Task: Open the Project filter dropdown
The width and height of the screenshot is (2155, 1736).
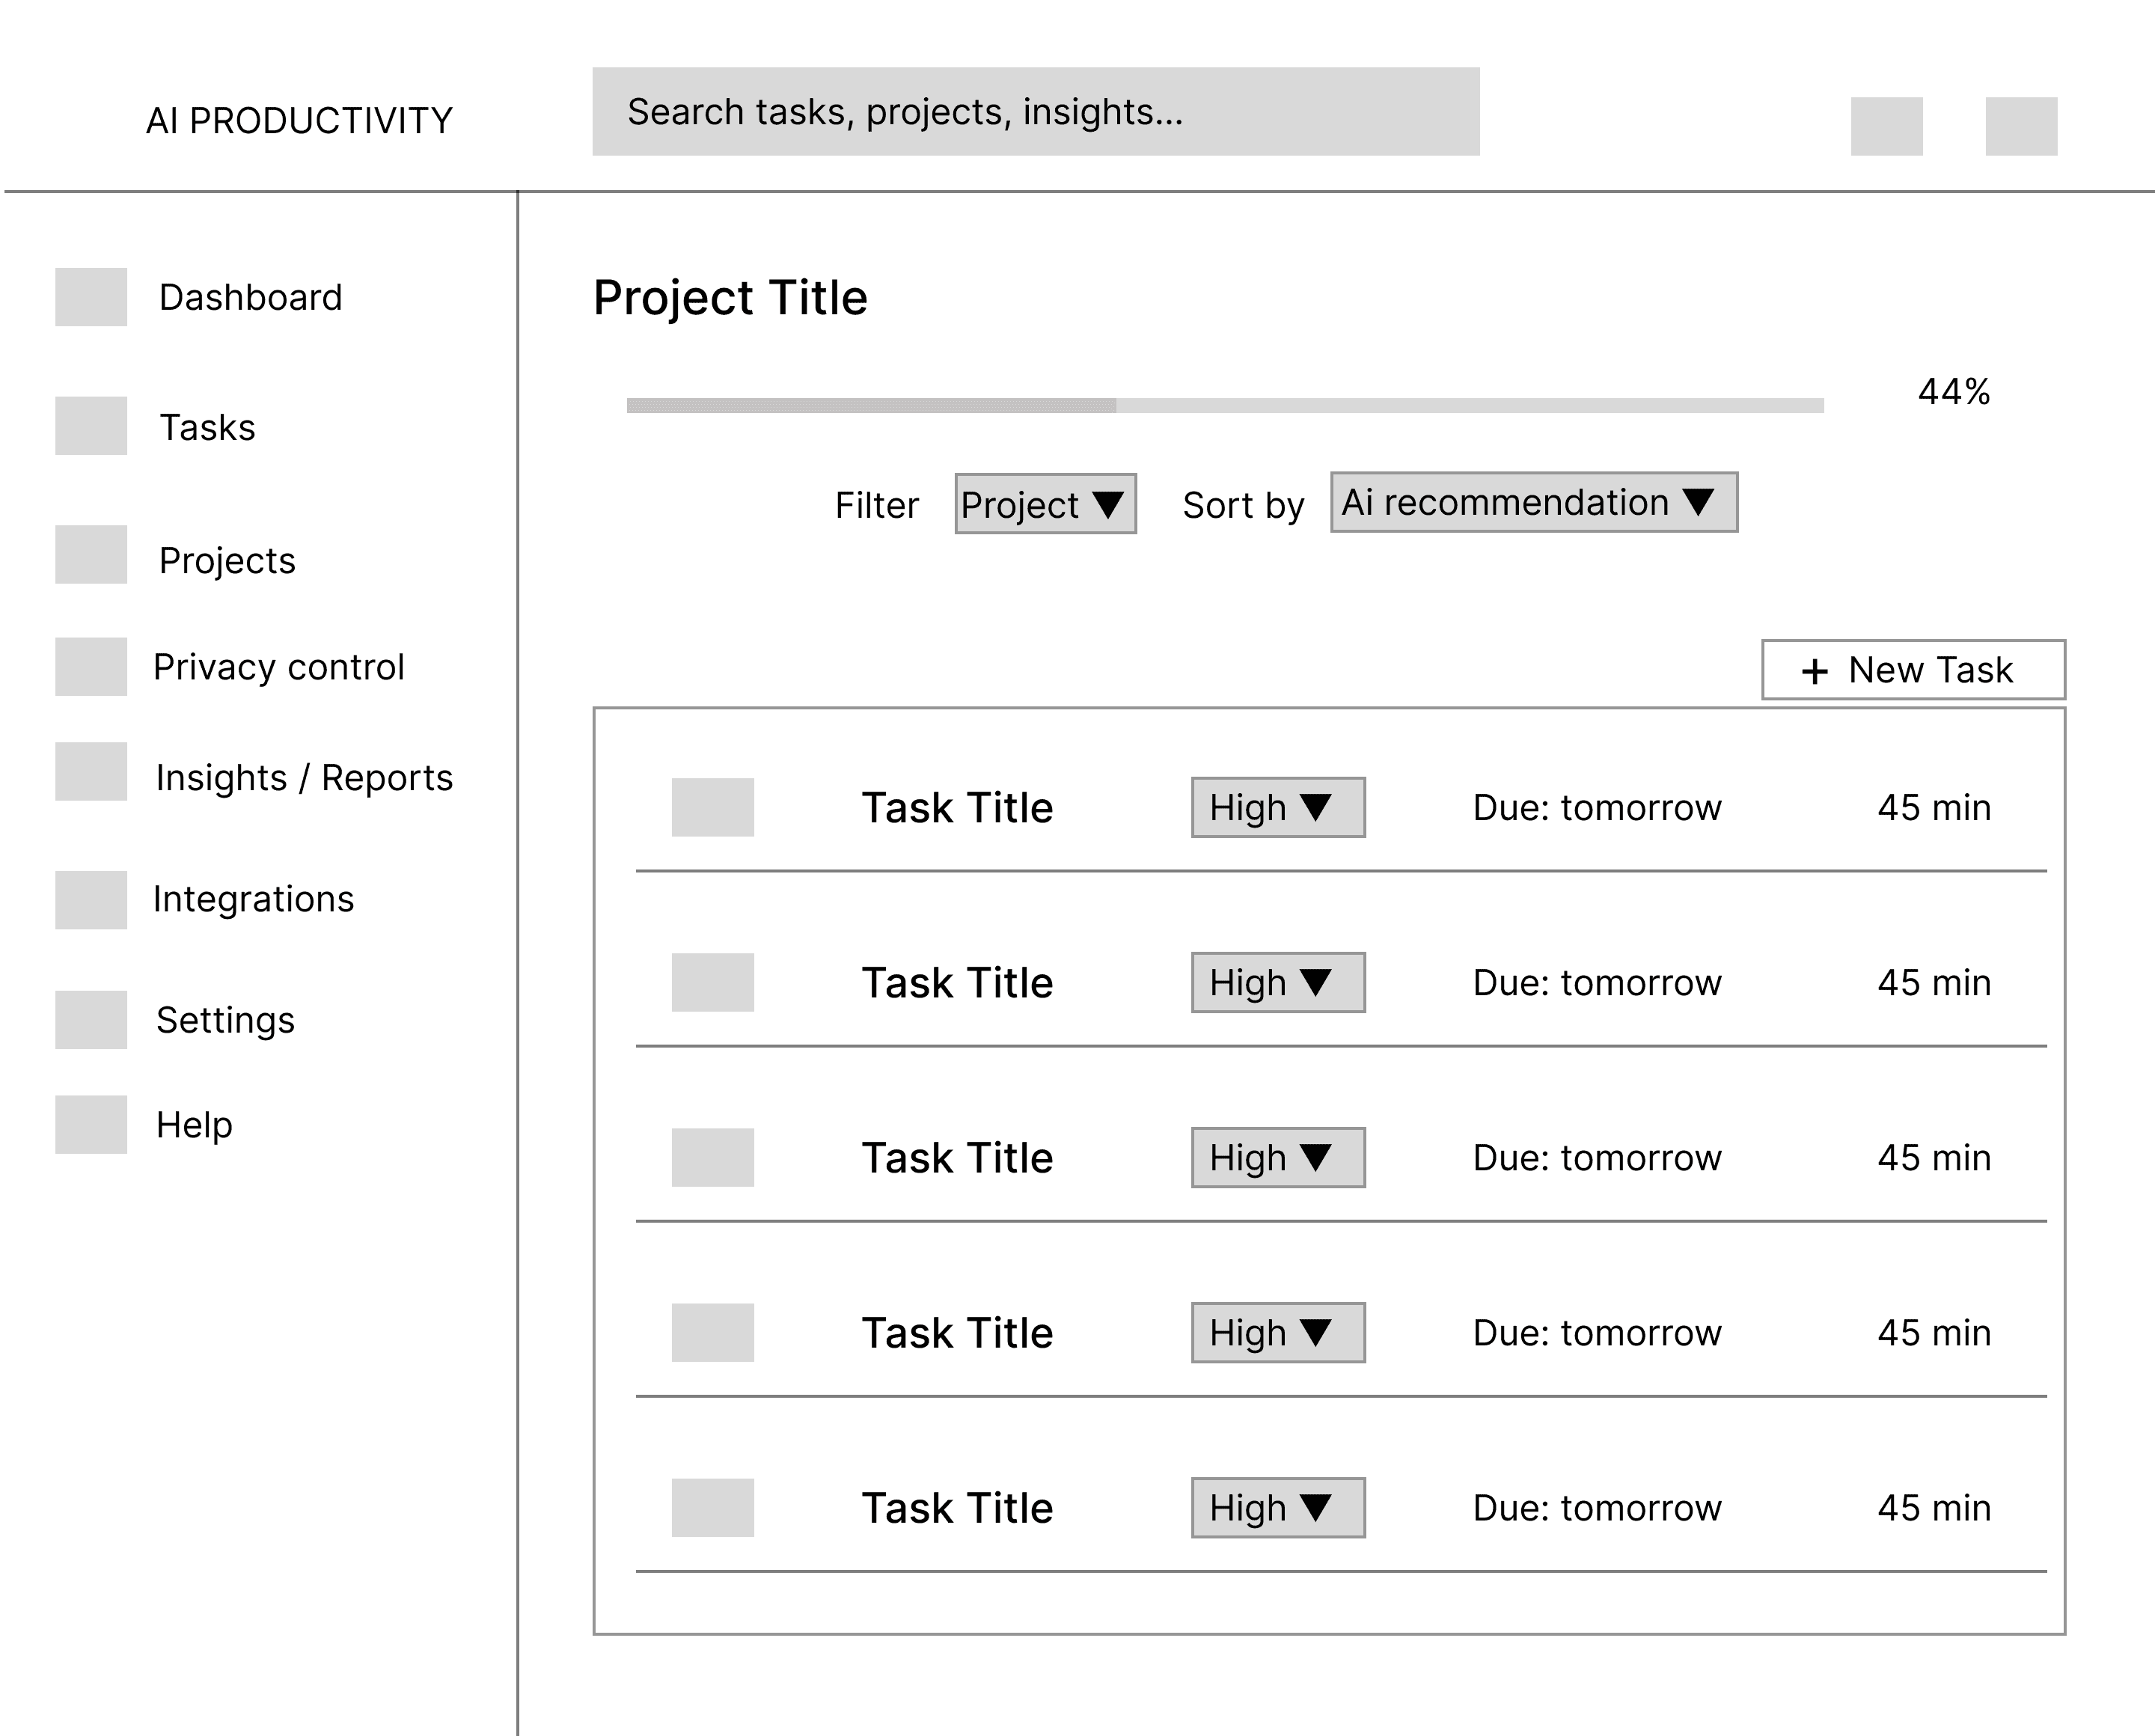Action: pyautogui.click(x=1045, y=504)
